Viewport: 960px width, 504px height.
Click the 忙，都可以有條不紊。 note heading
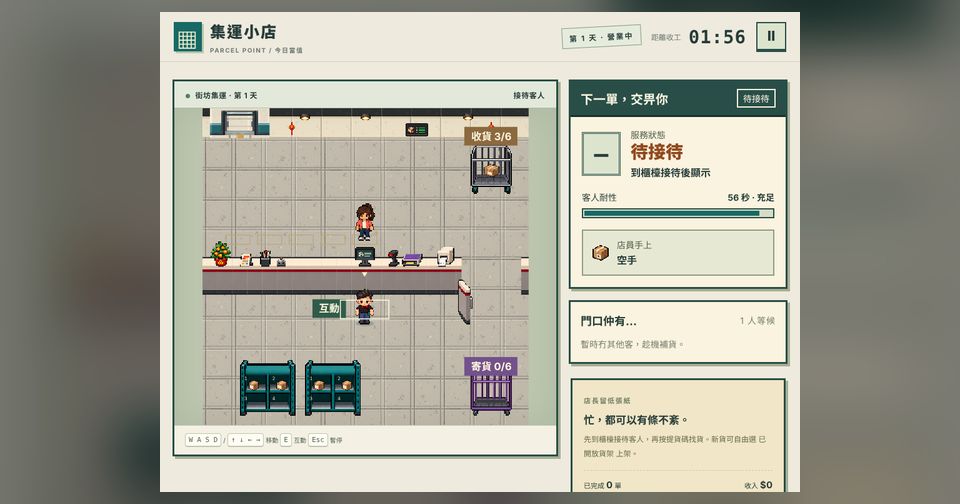point(635,419)
